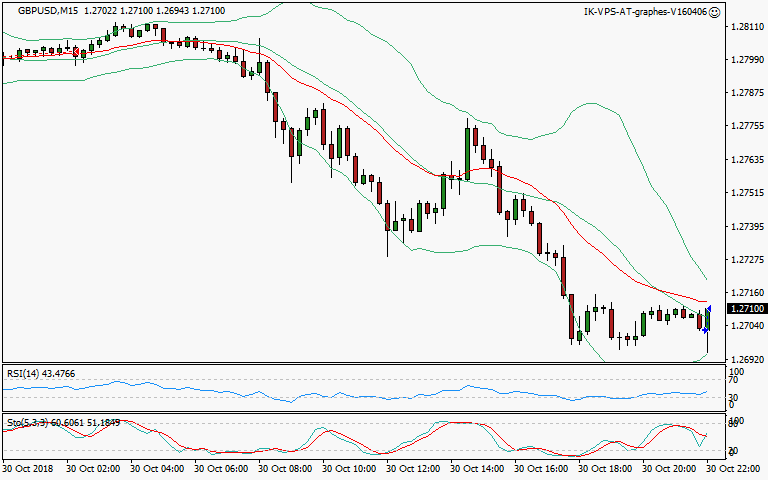Click the RSI 70 level scale label
Image resolution: width=768 pixels, height=480 pixels.
tap(733, 381)
